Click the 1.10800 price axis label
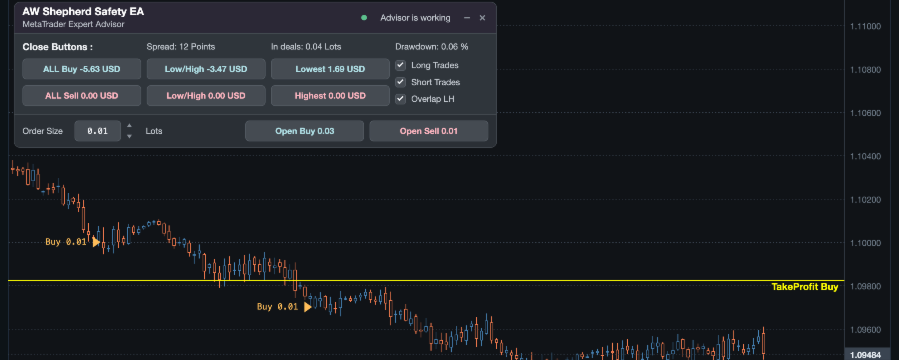899x360 pixels. 865,70
